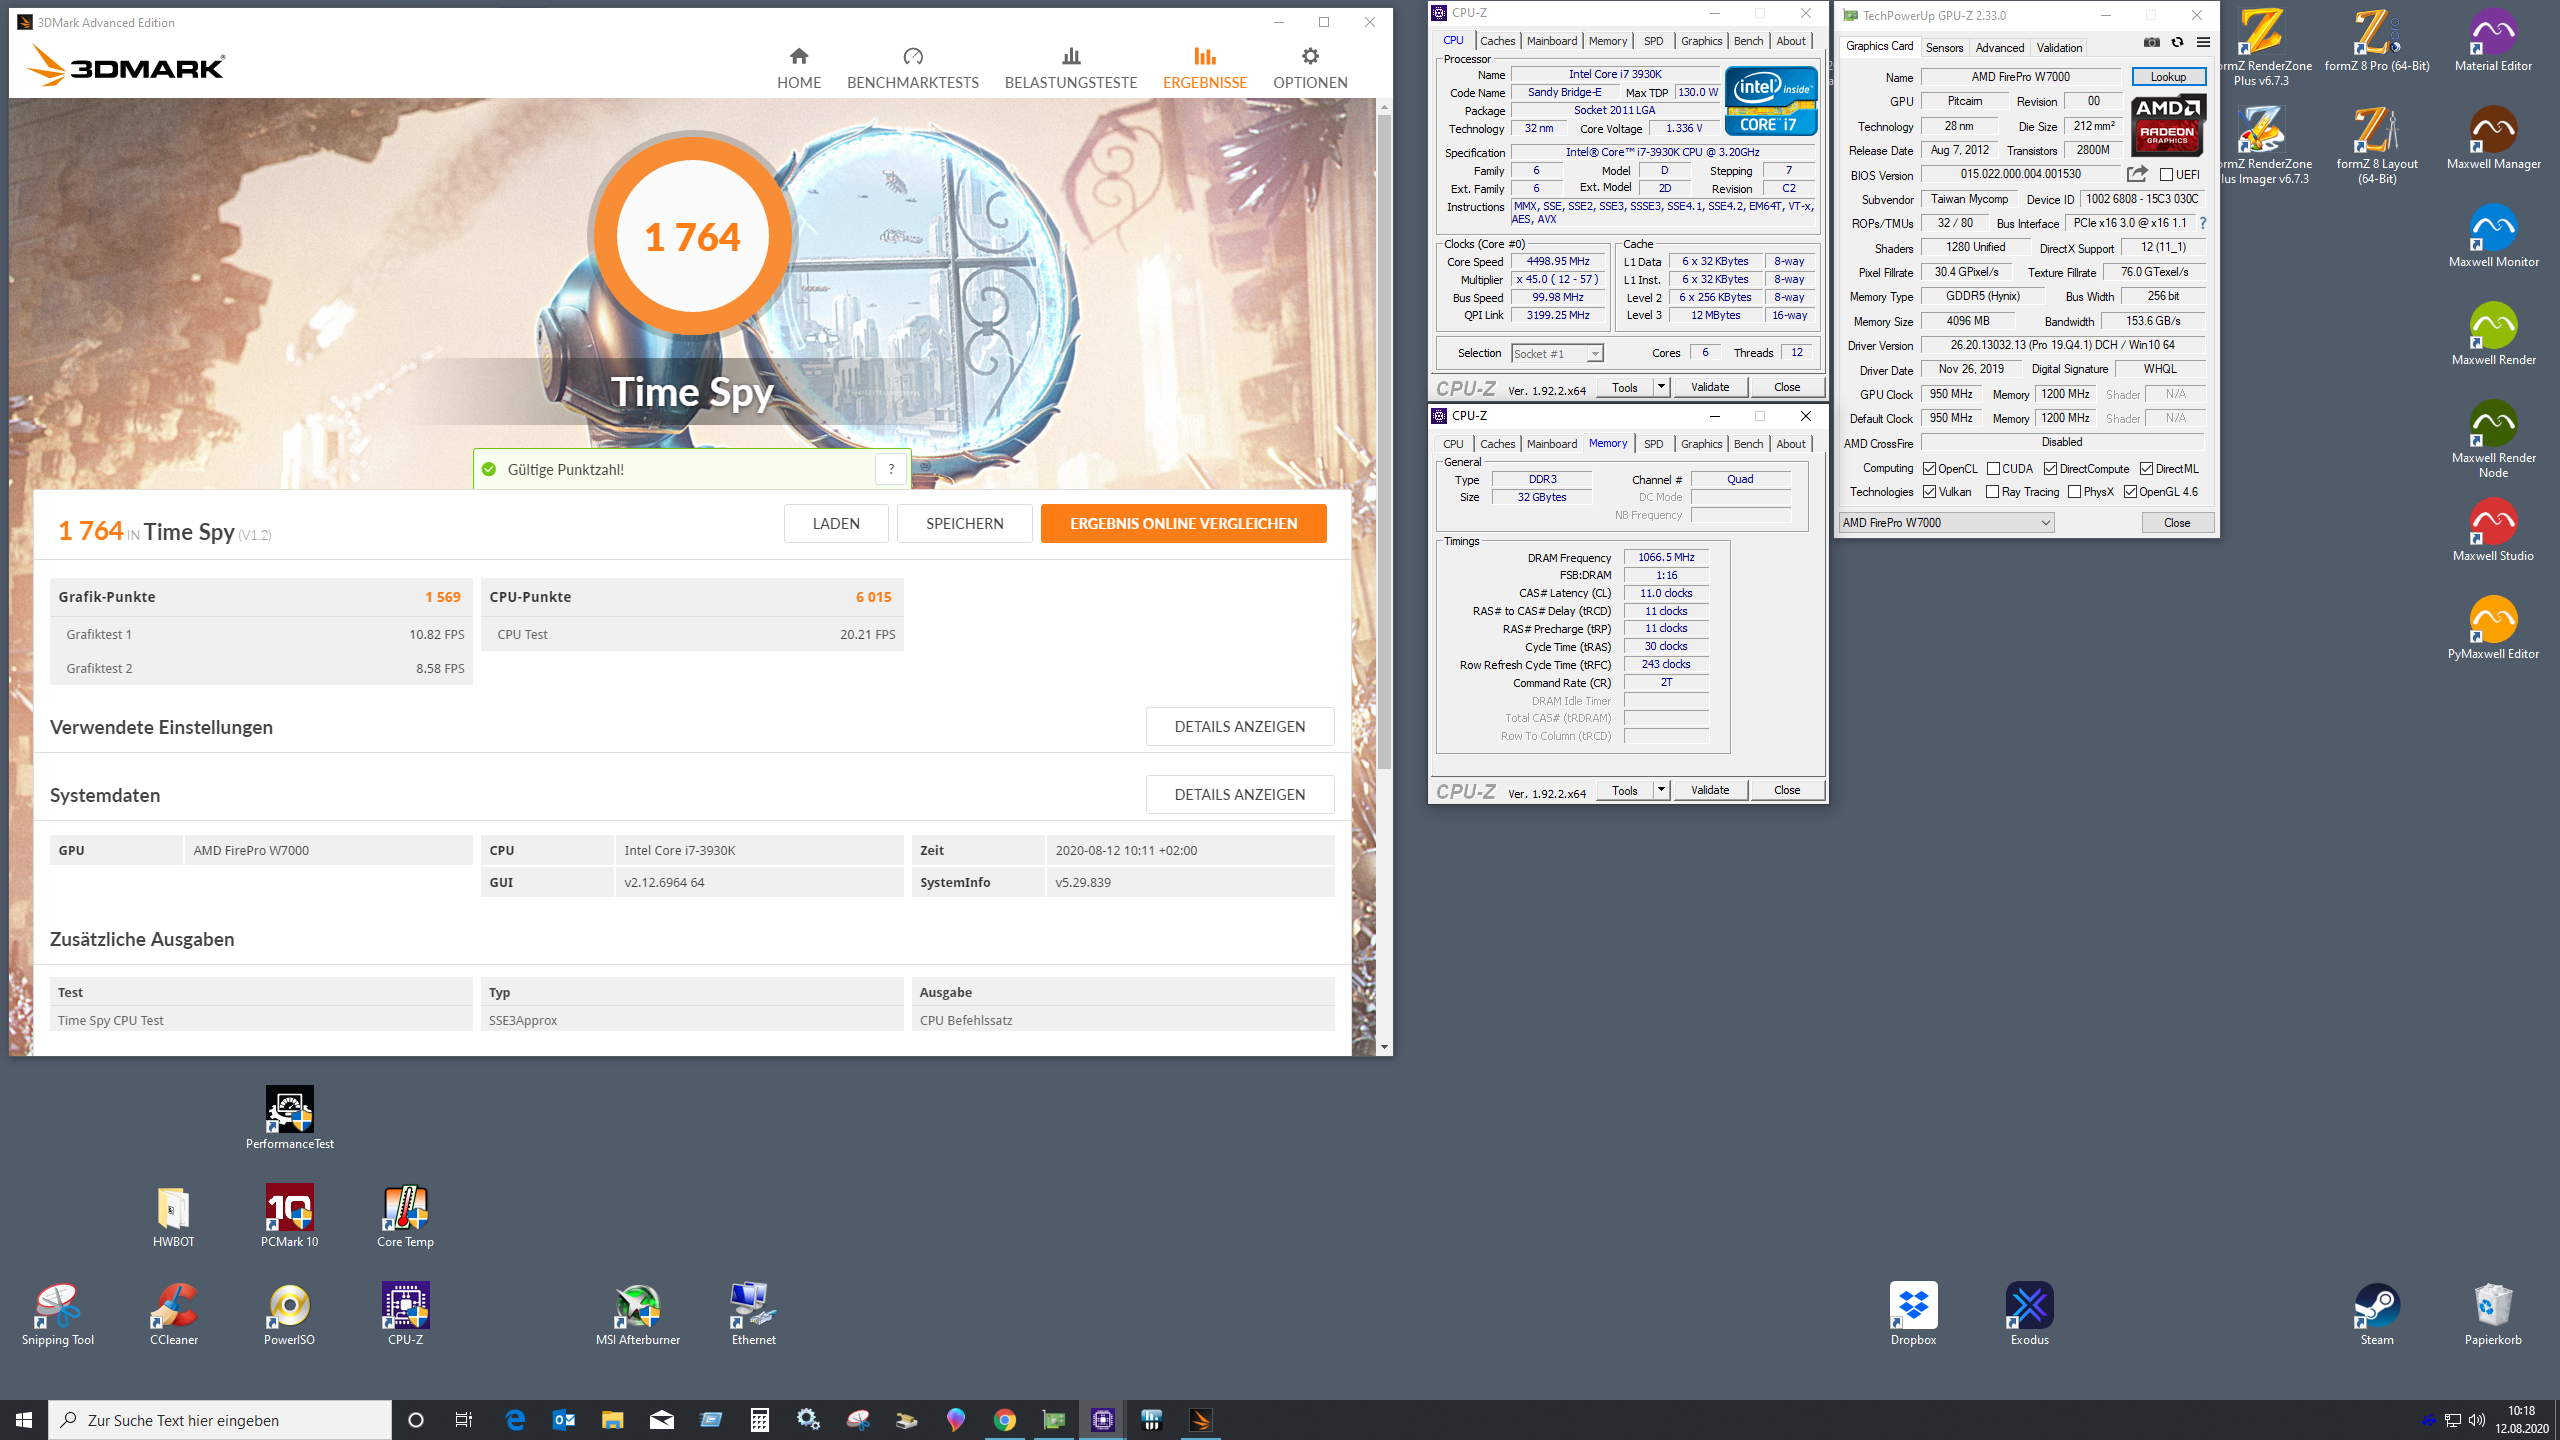Click the Windows Start button
The width and height of the screenshot is (2560, 1440).
pyautogui.click(x=24, y=1420)
